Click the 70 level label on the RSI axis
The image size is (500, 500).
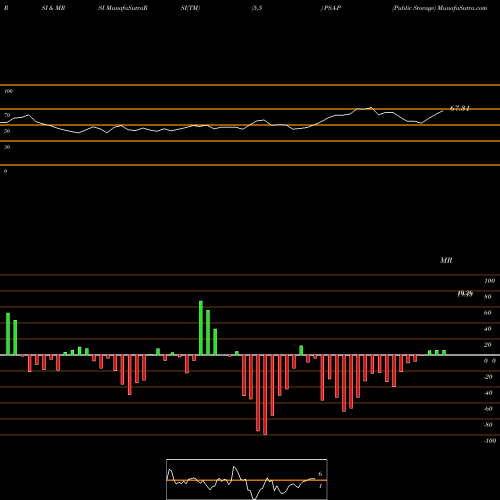[7, 115]
